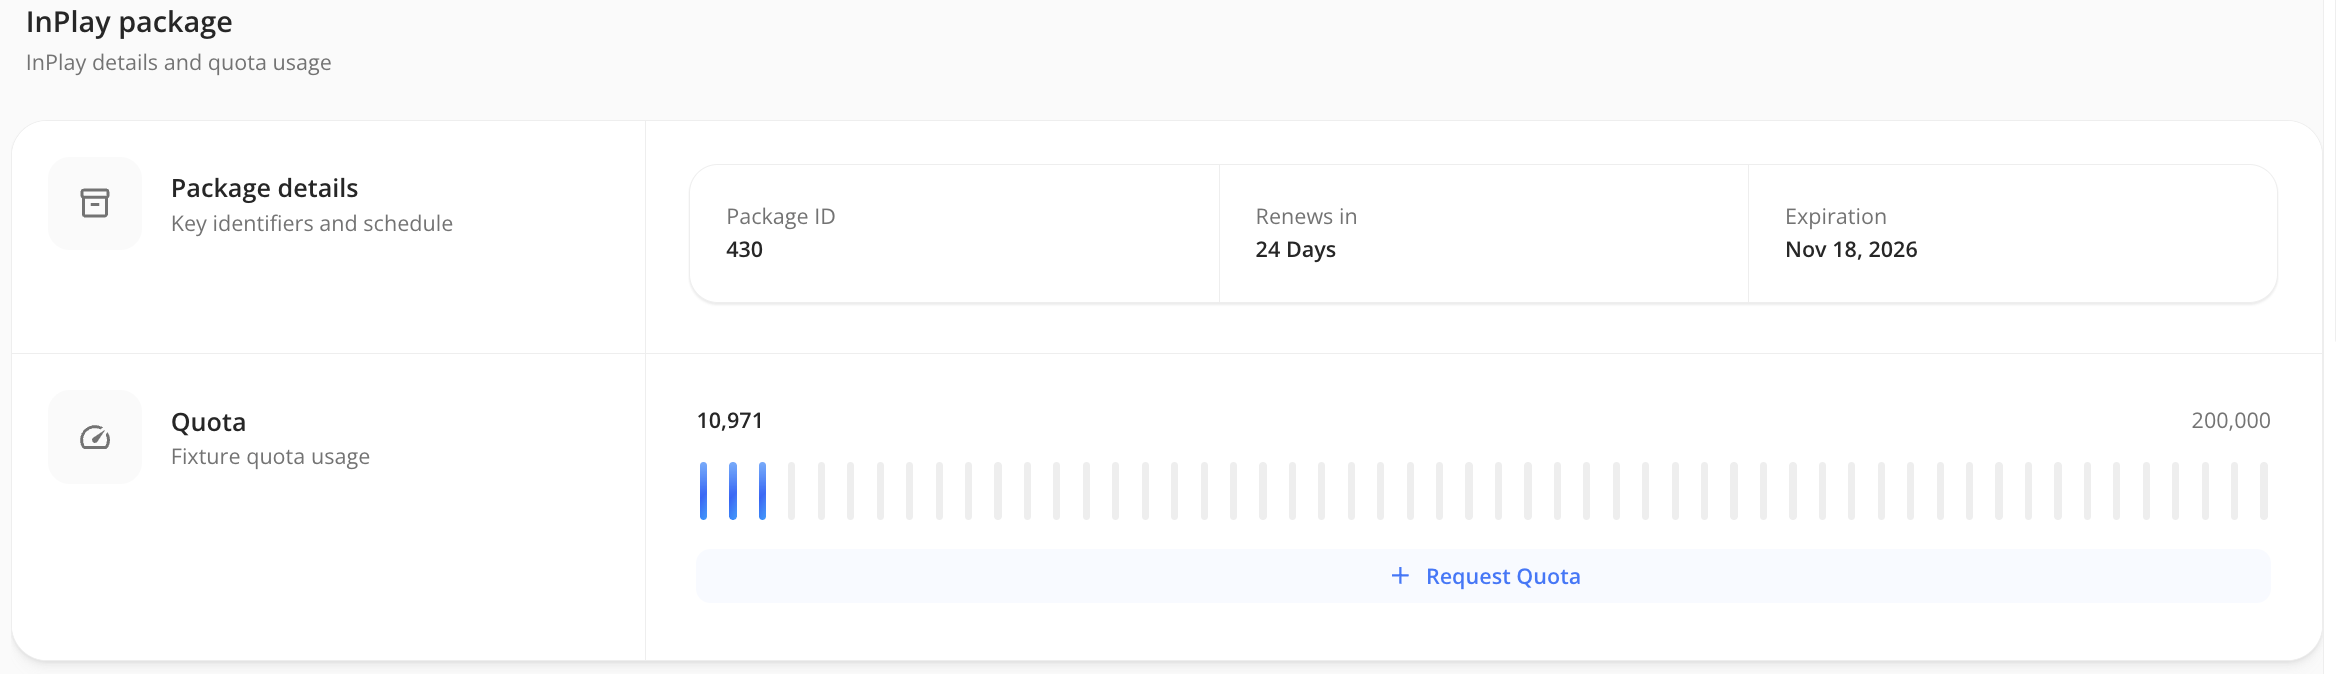Viewport: 2336px width, 674px height.
Task: Click the Package details archive box icon
Action: tap(95, 203)
